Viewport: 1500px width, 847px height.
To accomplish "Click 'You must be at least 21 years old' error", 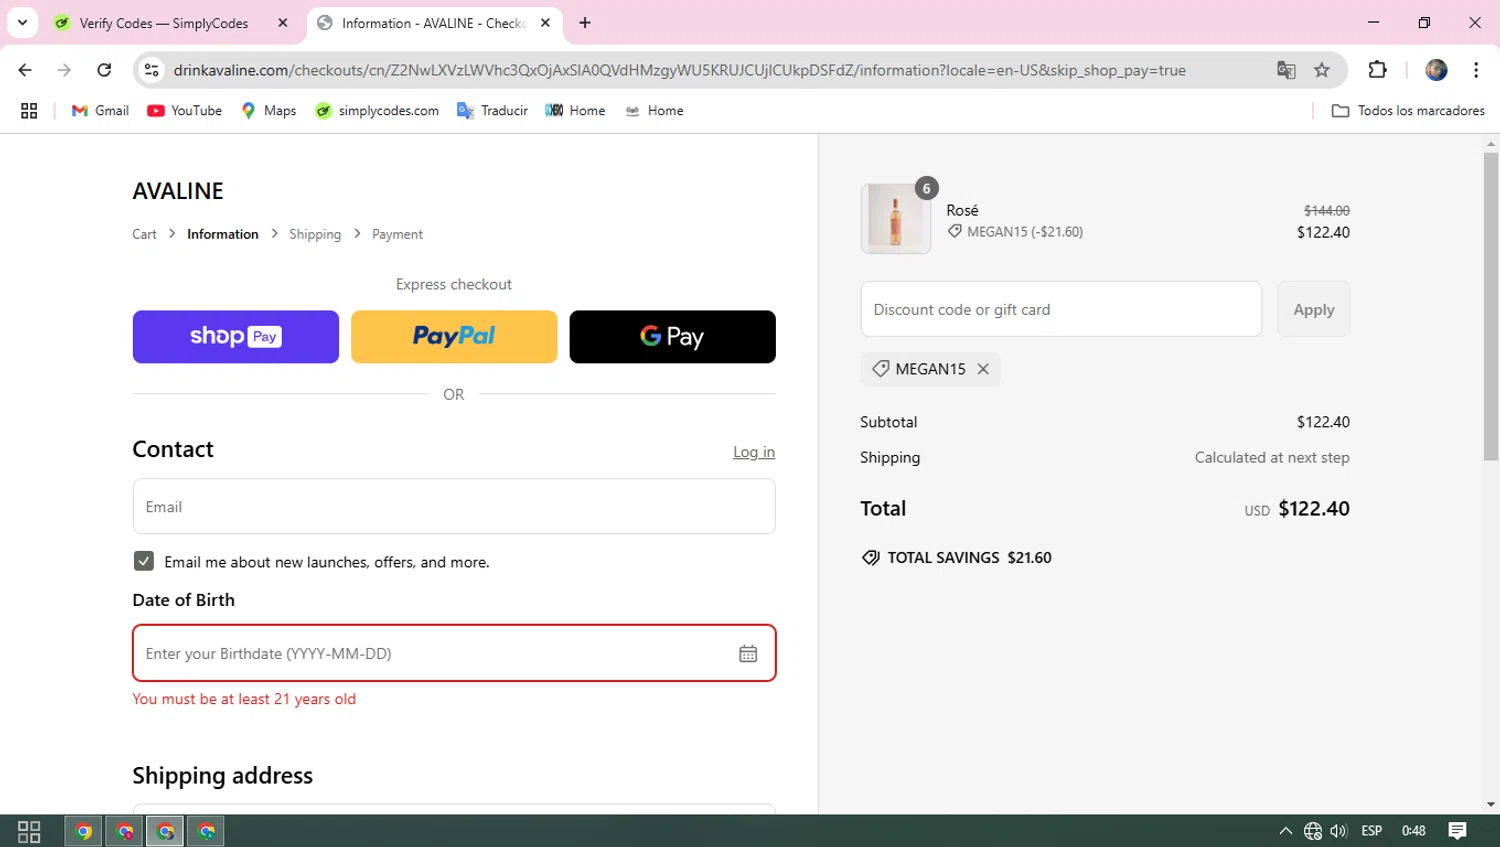I will click(x=244, y=699).
